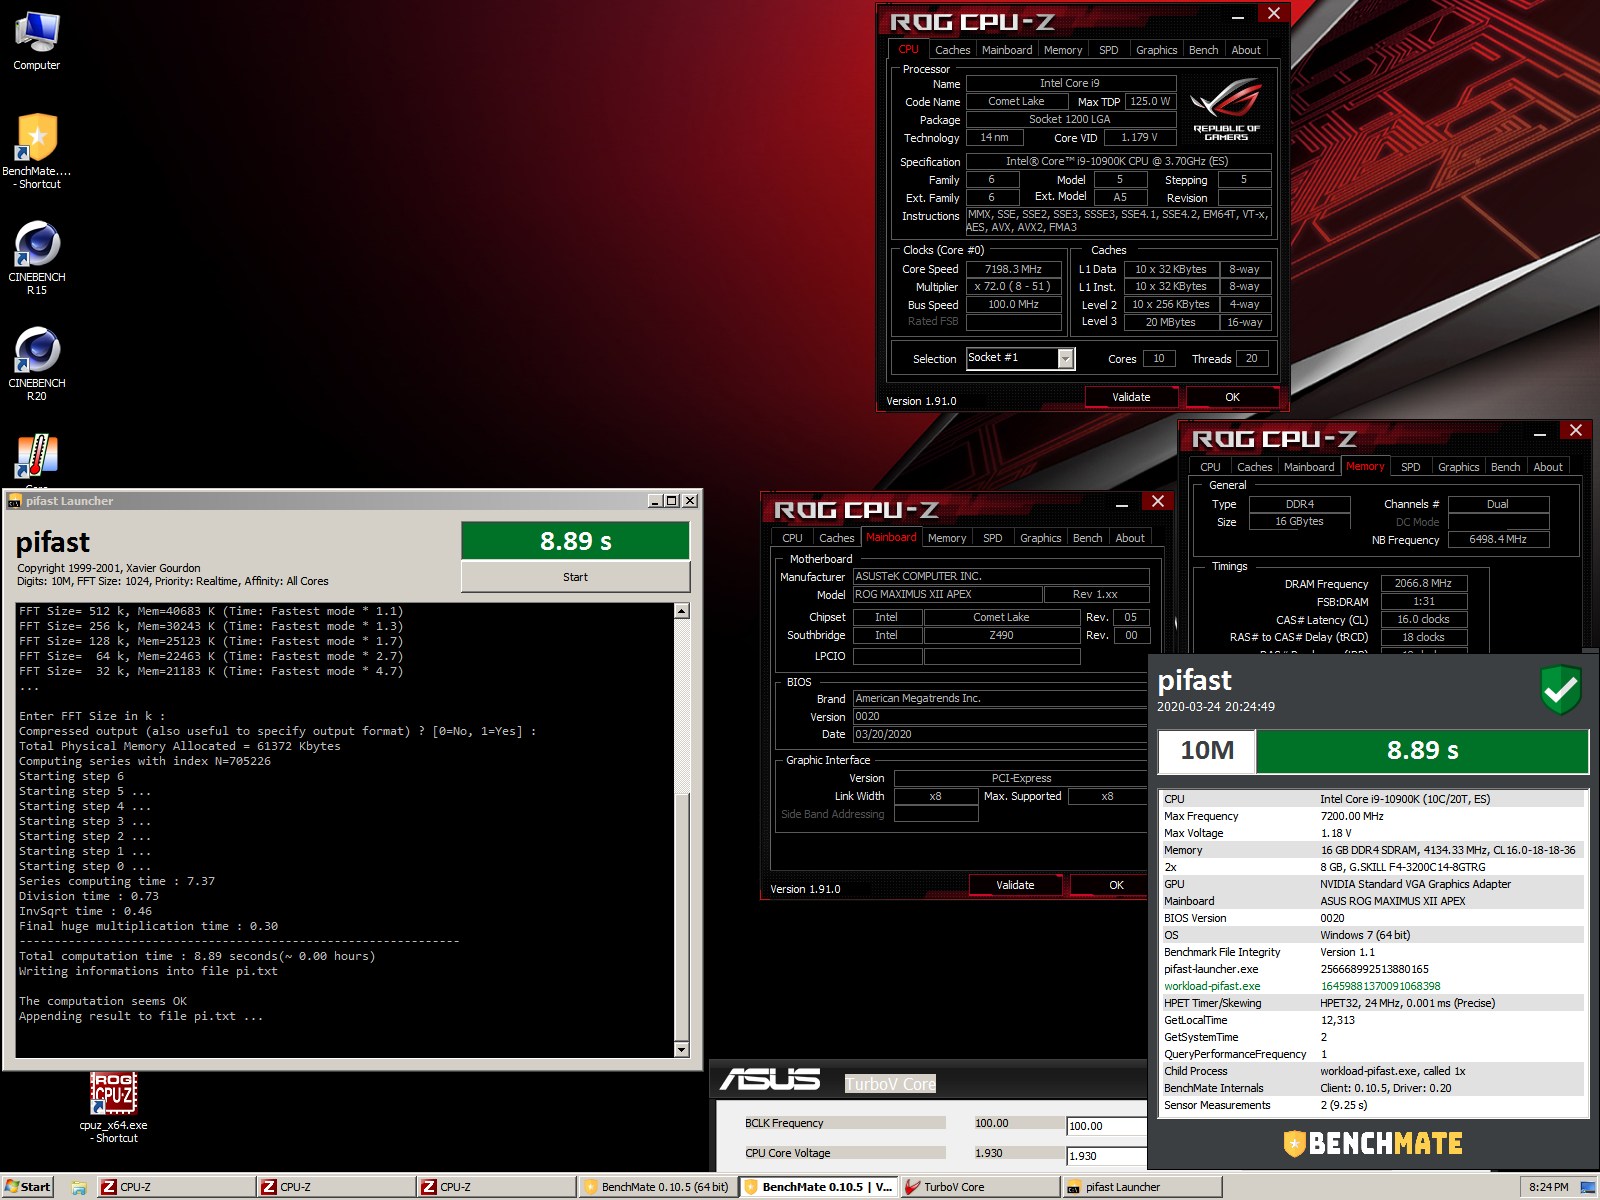Select Bench tab in Mainboard CPU-Z window

click(x=1087, y=538)
